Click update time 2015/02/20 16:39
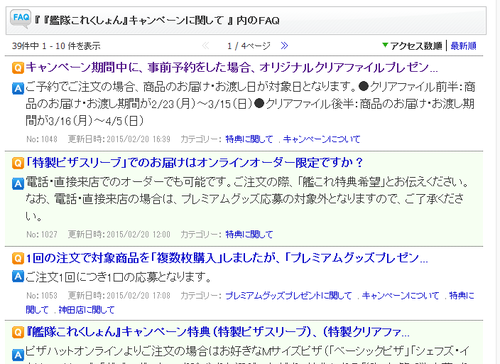Viewport: 500px width, 364px height. (138, 139)
